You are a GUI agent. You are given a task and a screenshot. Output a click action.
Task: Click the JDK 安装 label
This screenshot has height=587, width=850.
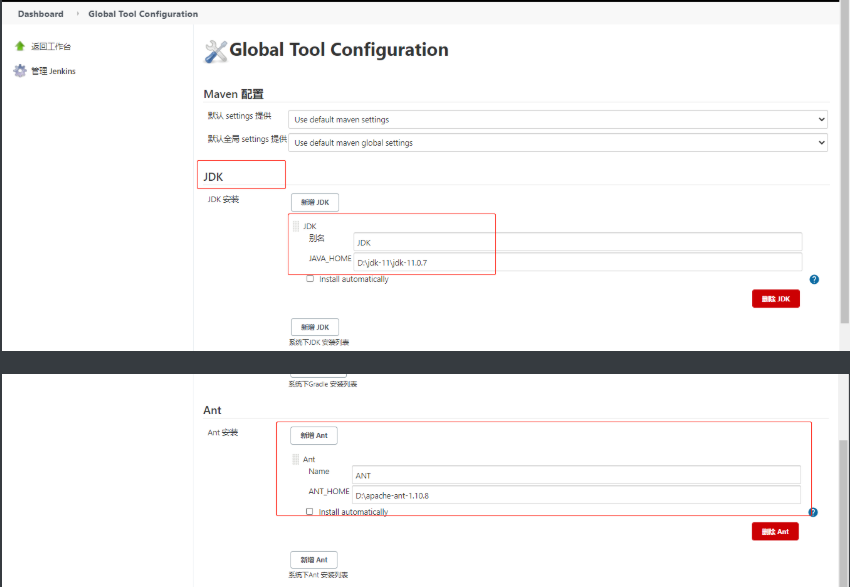223,199
